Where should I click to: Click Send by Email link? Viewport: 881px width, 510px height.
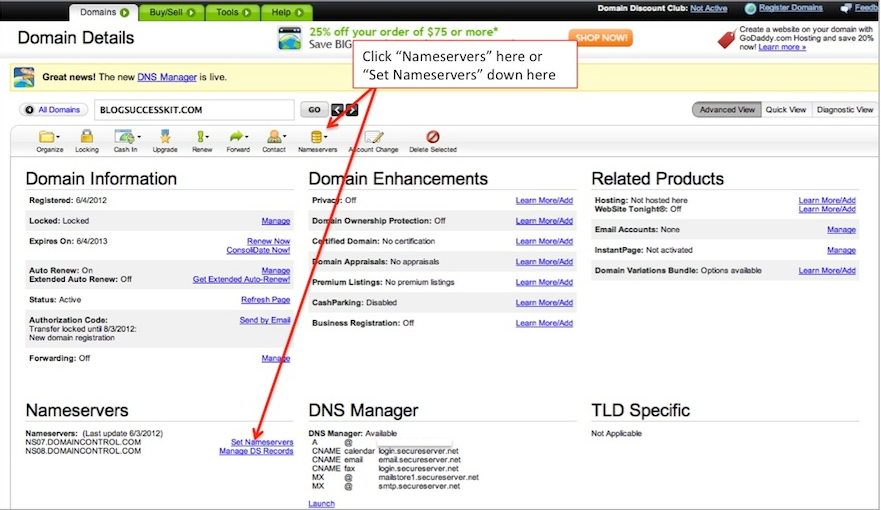(265, 320)
